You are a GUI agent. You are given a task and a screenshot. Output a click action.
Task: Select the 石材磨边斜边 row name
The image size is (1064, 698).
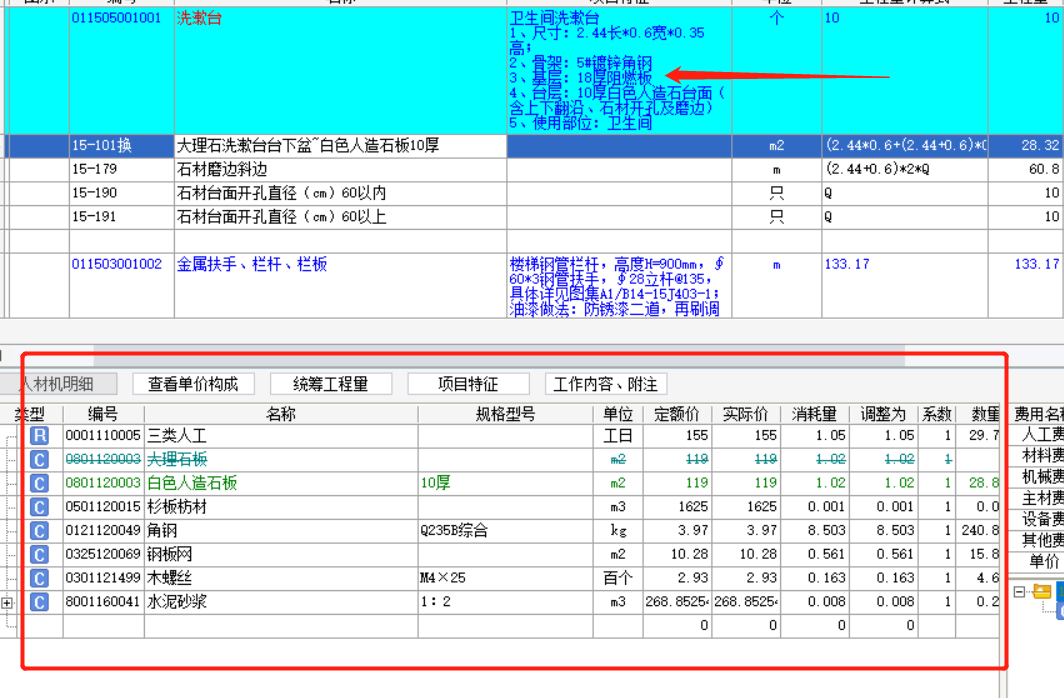(x=341, y=170)
